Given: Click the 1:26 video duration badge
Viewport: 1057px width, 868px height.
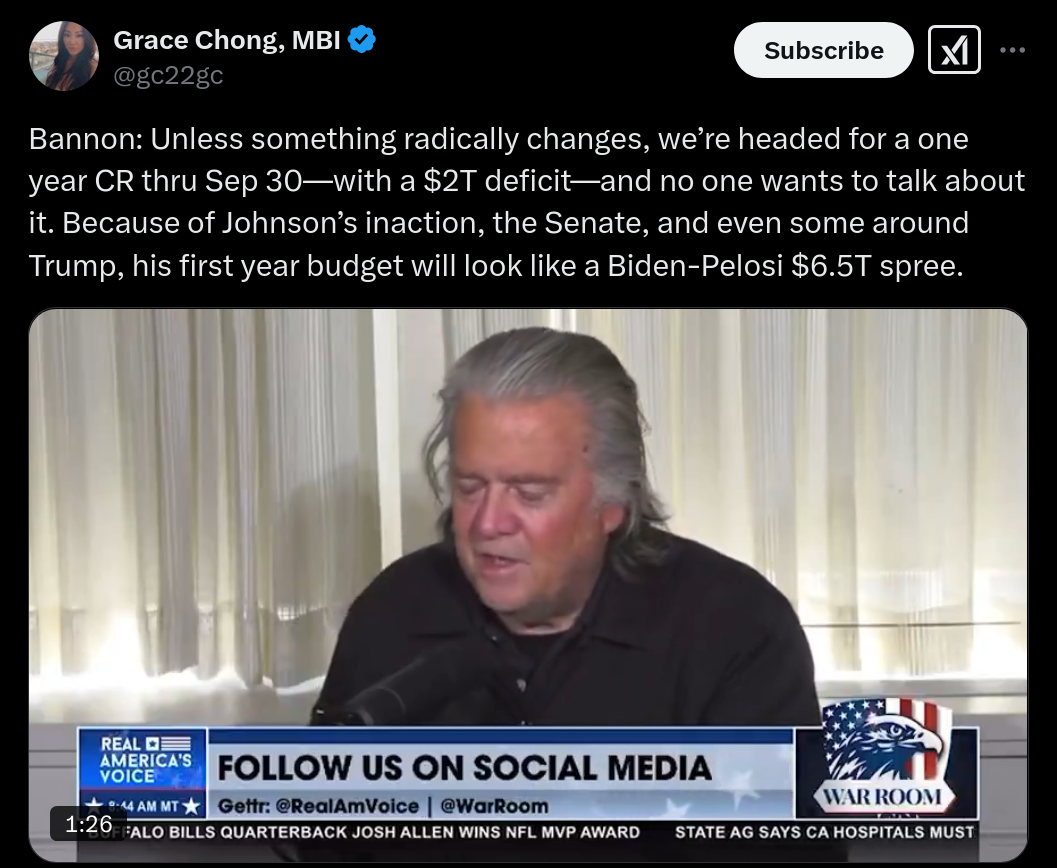Looking at the screenshot, I should click(88, 824).
